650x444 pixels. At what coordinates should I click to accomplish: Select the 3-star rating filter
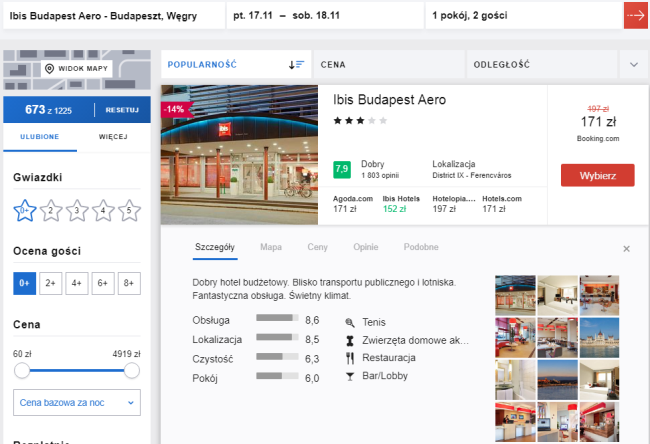point(77,210)
